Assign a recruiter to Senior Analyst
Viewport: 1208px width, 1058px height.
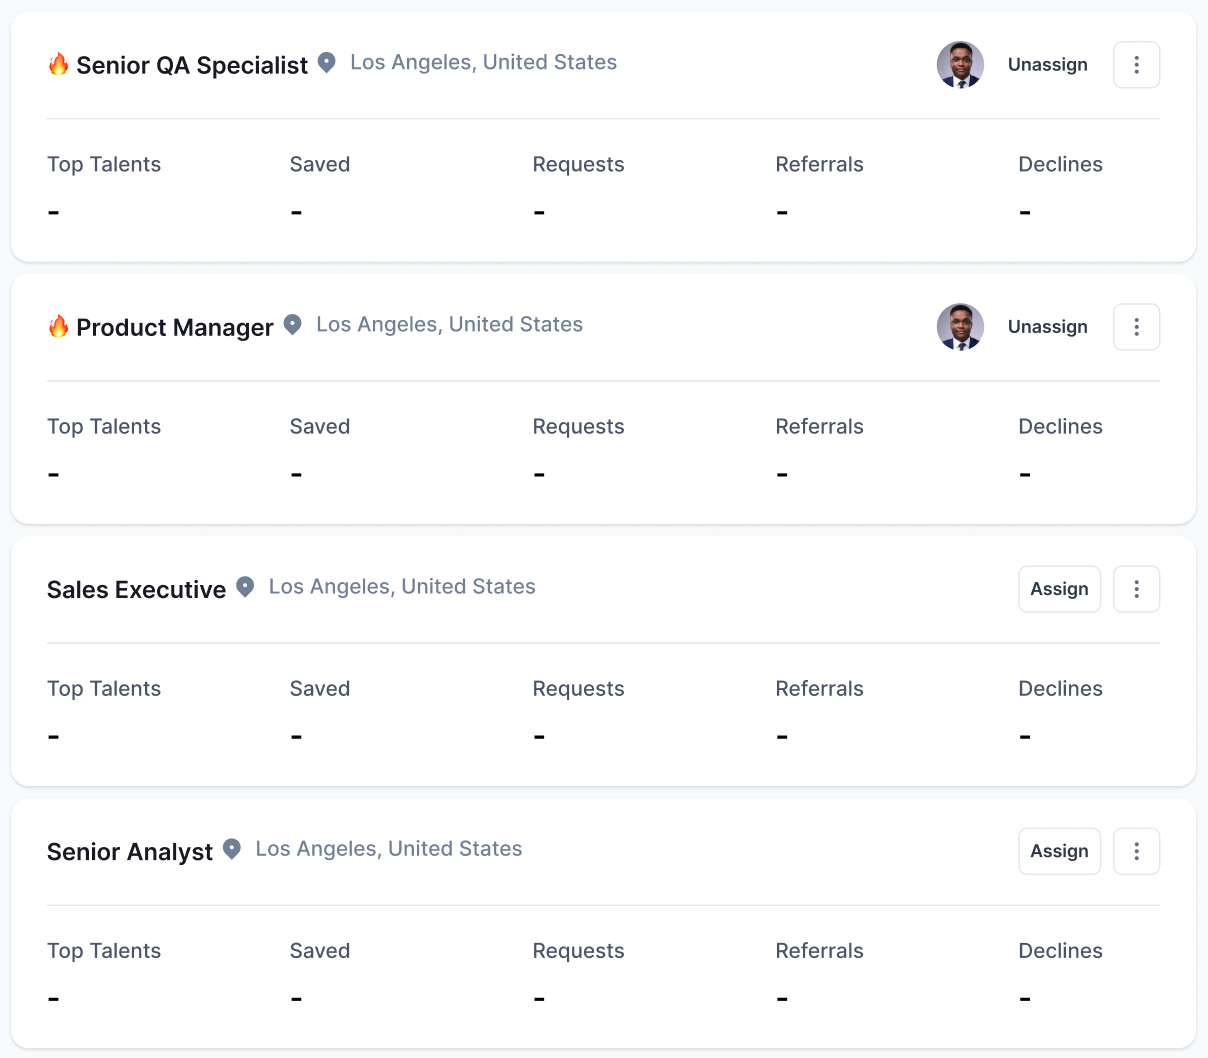(x=1059, y=851)
